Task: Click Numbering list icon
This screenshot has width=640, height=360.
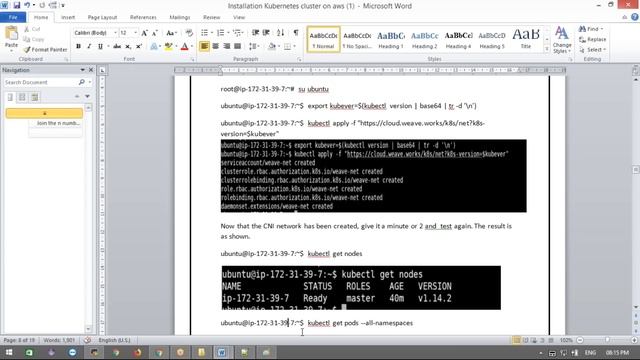Action: pyautogui.click(x=220, y=33)
